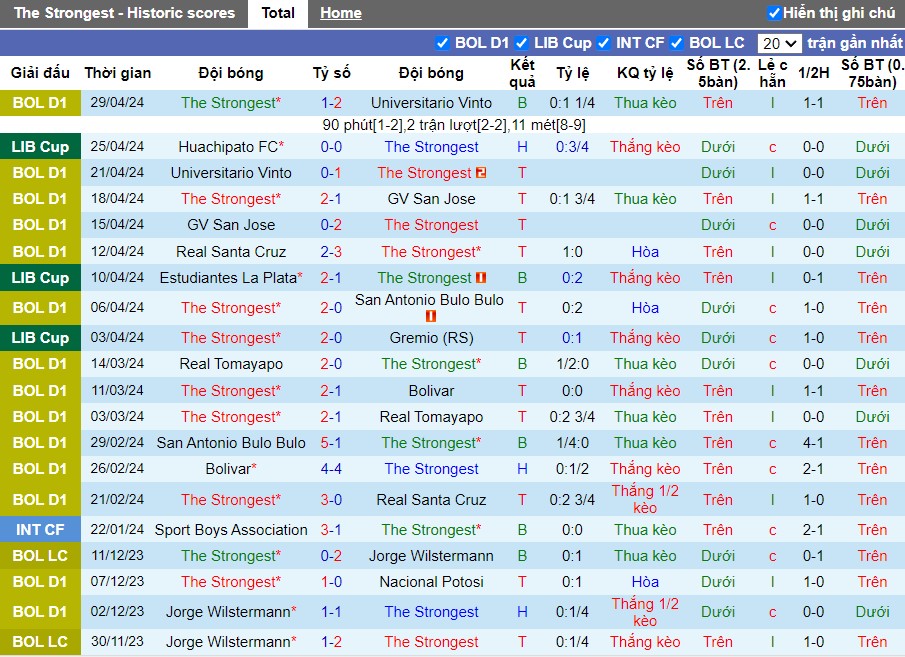Open Nacional Potosi team link
The image size is (905, 657).
(x=431, y=582)
